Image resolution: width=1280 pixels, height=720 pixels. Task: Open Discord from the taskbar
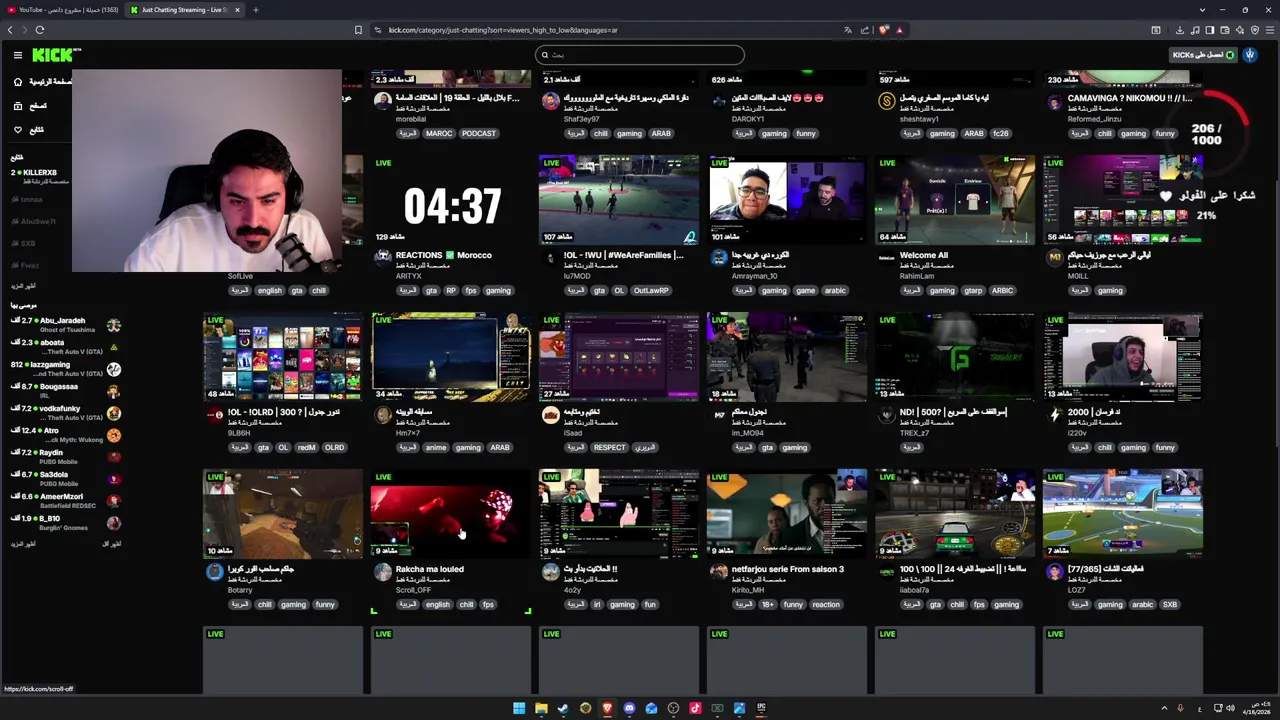pos(629,708)
